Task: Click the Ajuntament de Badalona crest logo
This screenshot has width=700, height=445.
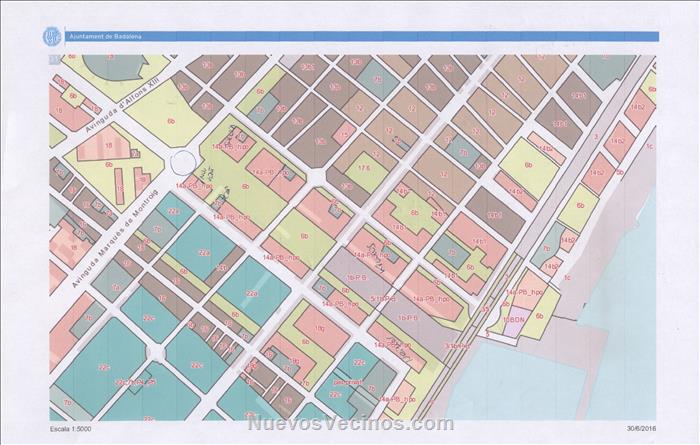Action: pos(52,36)
